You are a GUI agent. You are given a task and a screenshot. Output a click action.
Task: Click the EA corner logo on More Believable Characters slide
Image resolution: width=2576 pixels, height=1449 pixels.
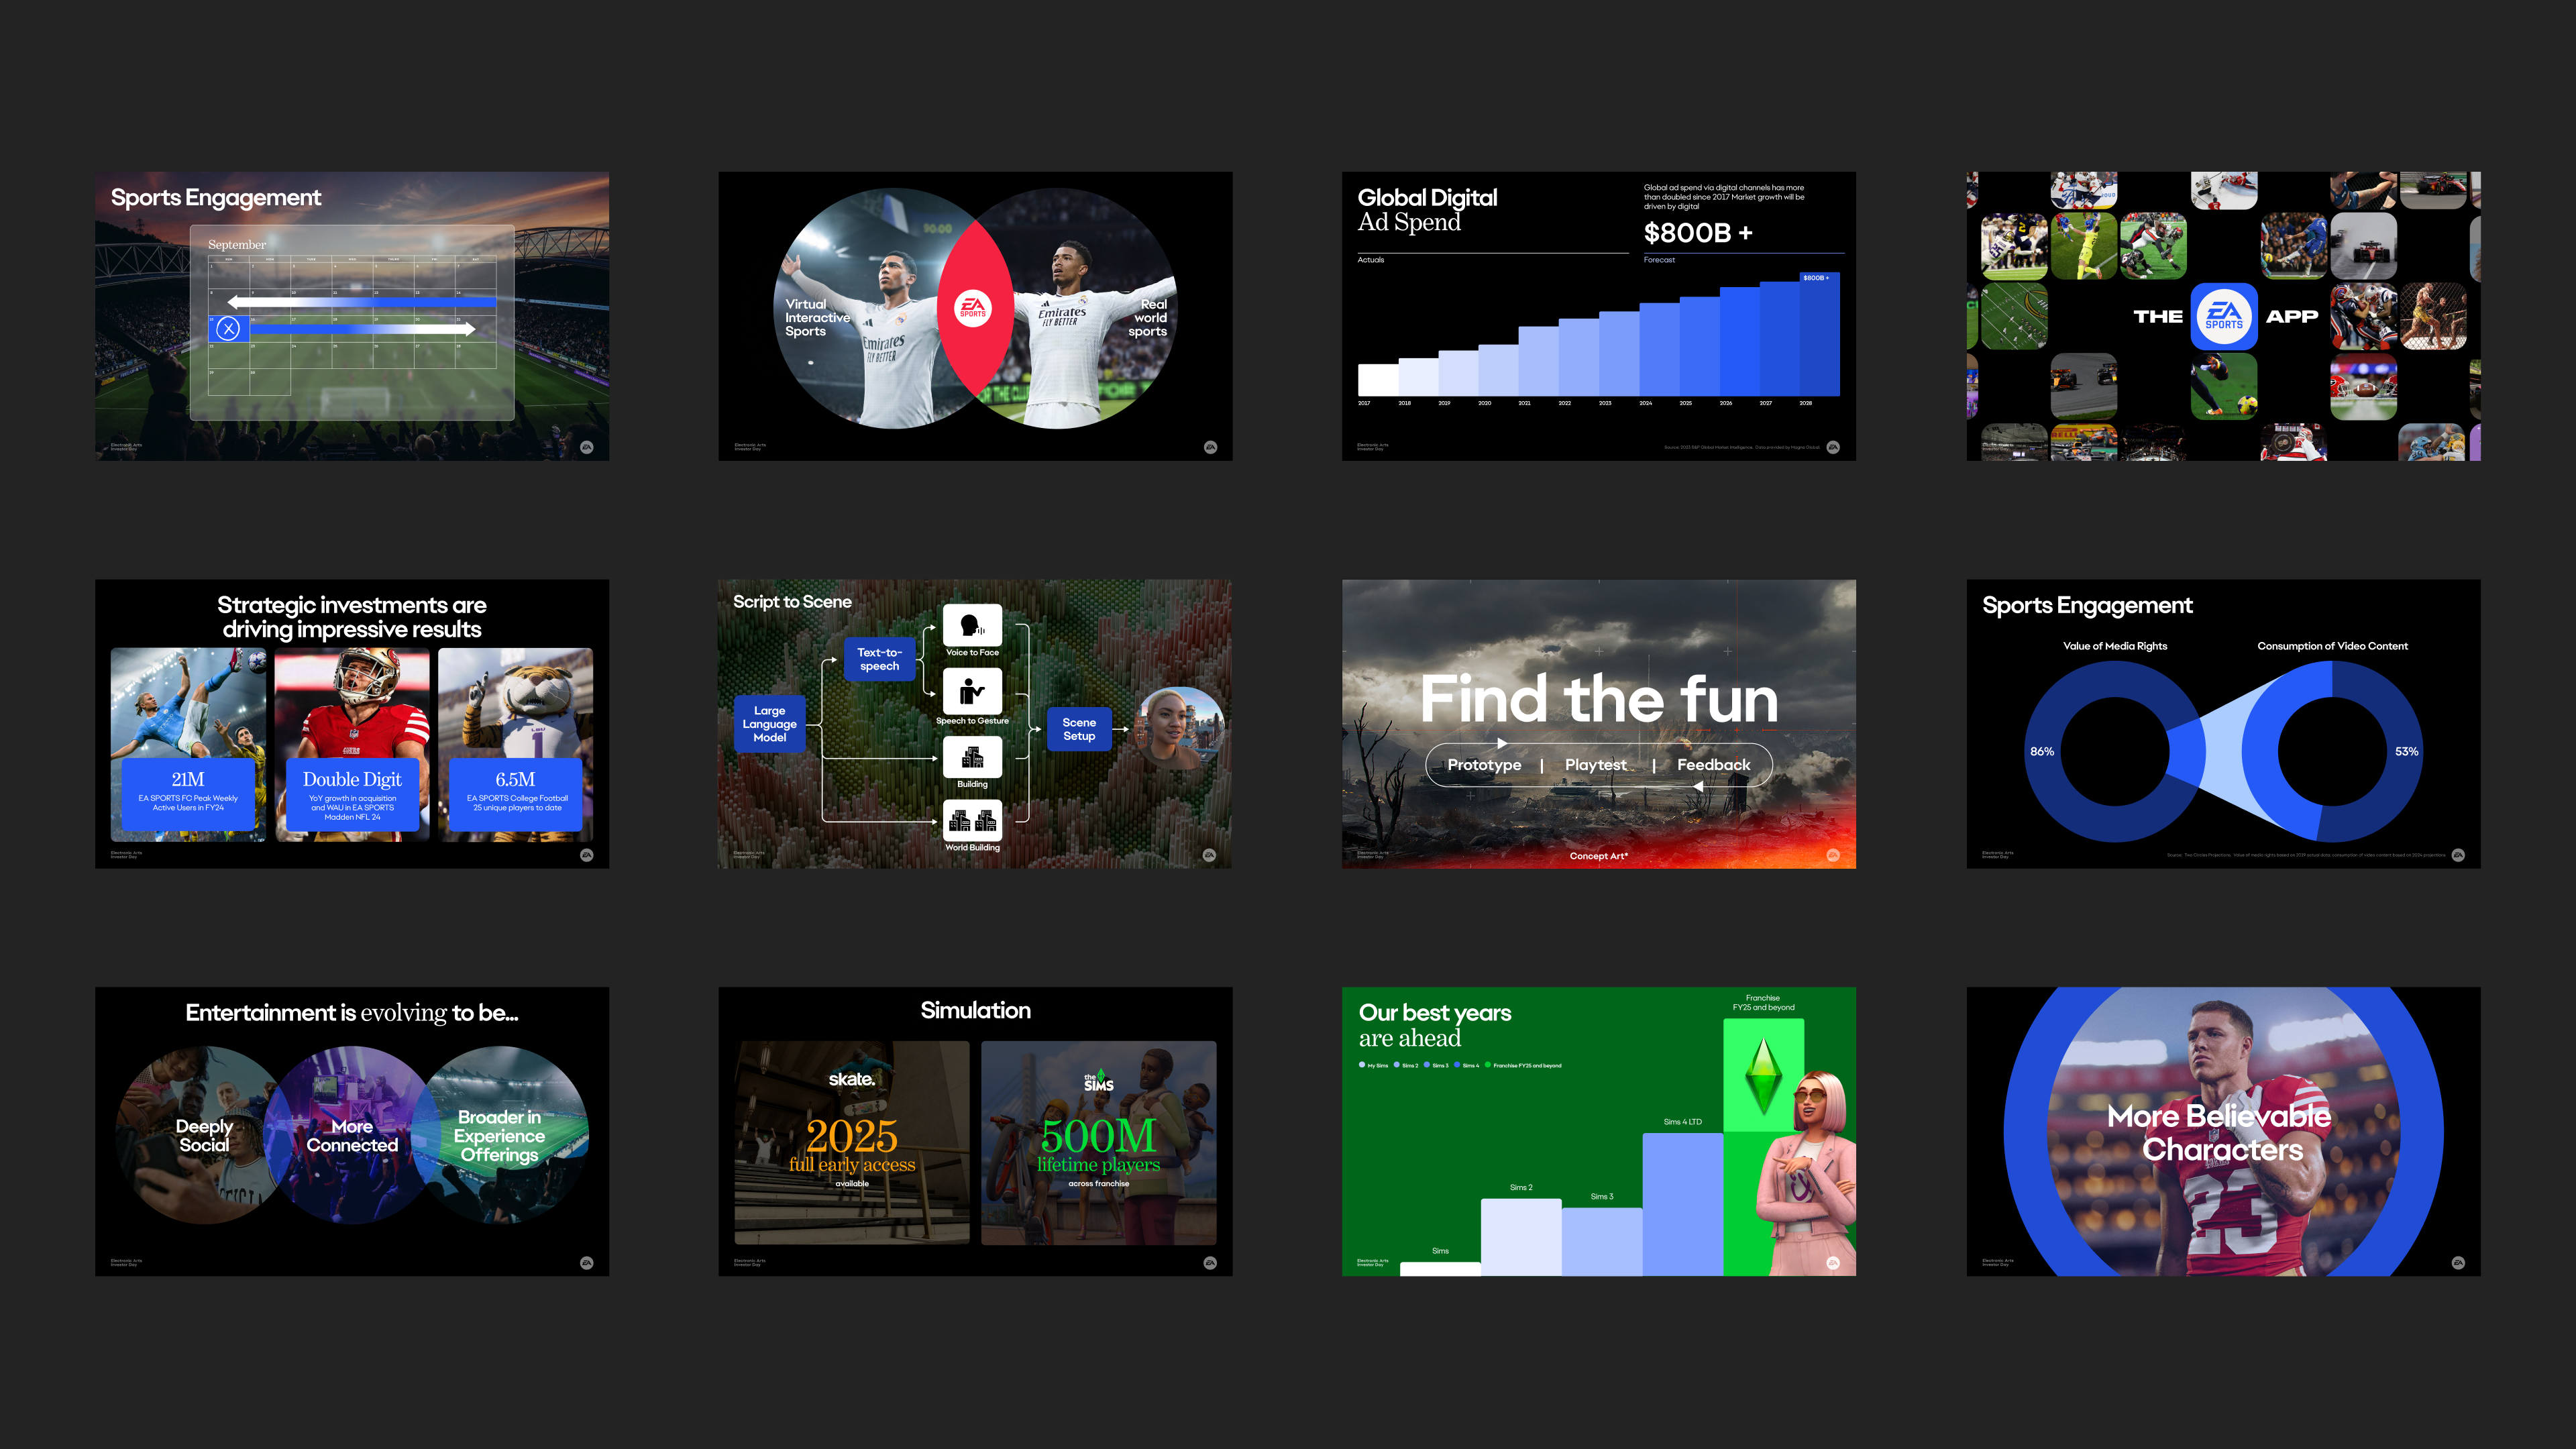pos(2458,1263)
